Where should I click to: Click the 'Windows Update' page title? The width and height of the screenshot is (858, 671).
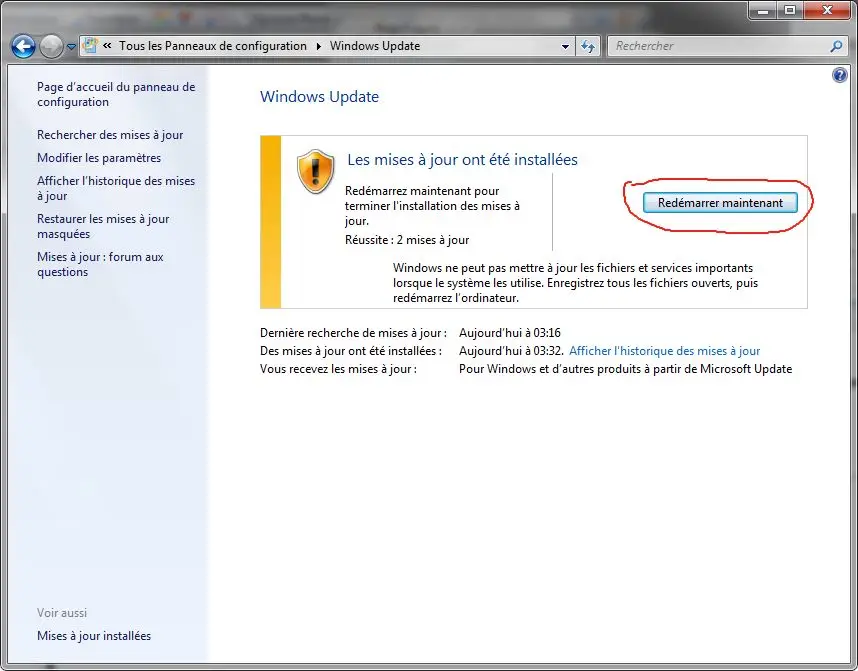[x=320, y=97]
